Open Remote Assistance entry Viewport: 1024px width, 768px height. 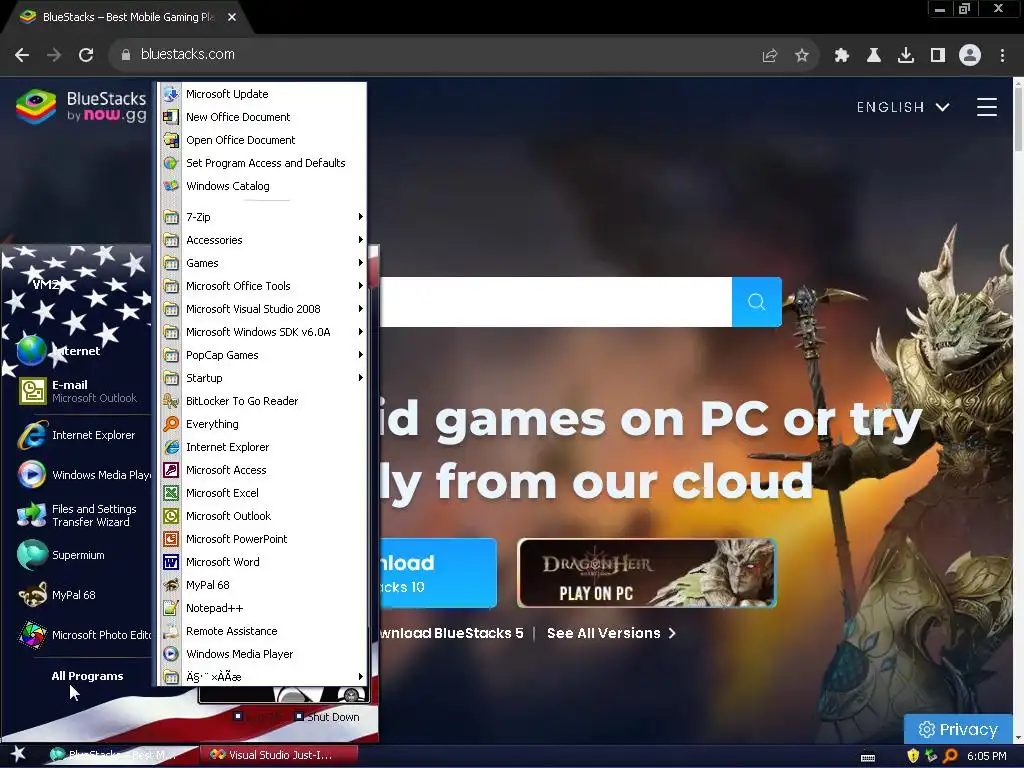click(x=263, y=631)
